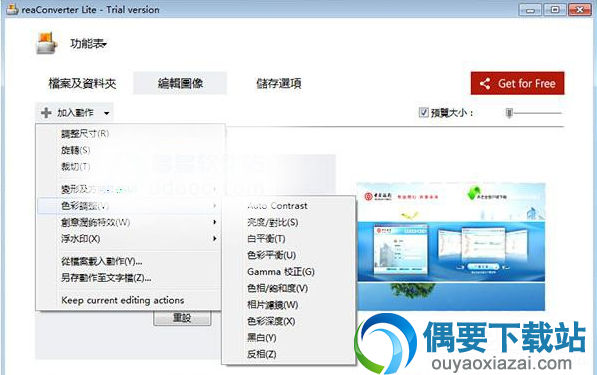Click the reaConverter app icon beside 功能表

coord(46,43)
